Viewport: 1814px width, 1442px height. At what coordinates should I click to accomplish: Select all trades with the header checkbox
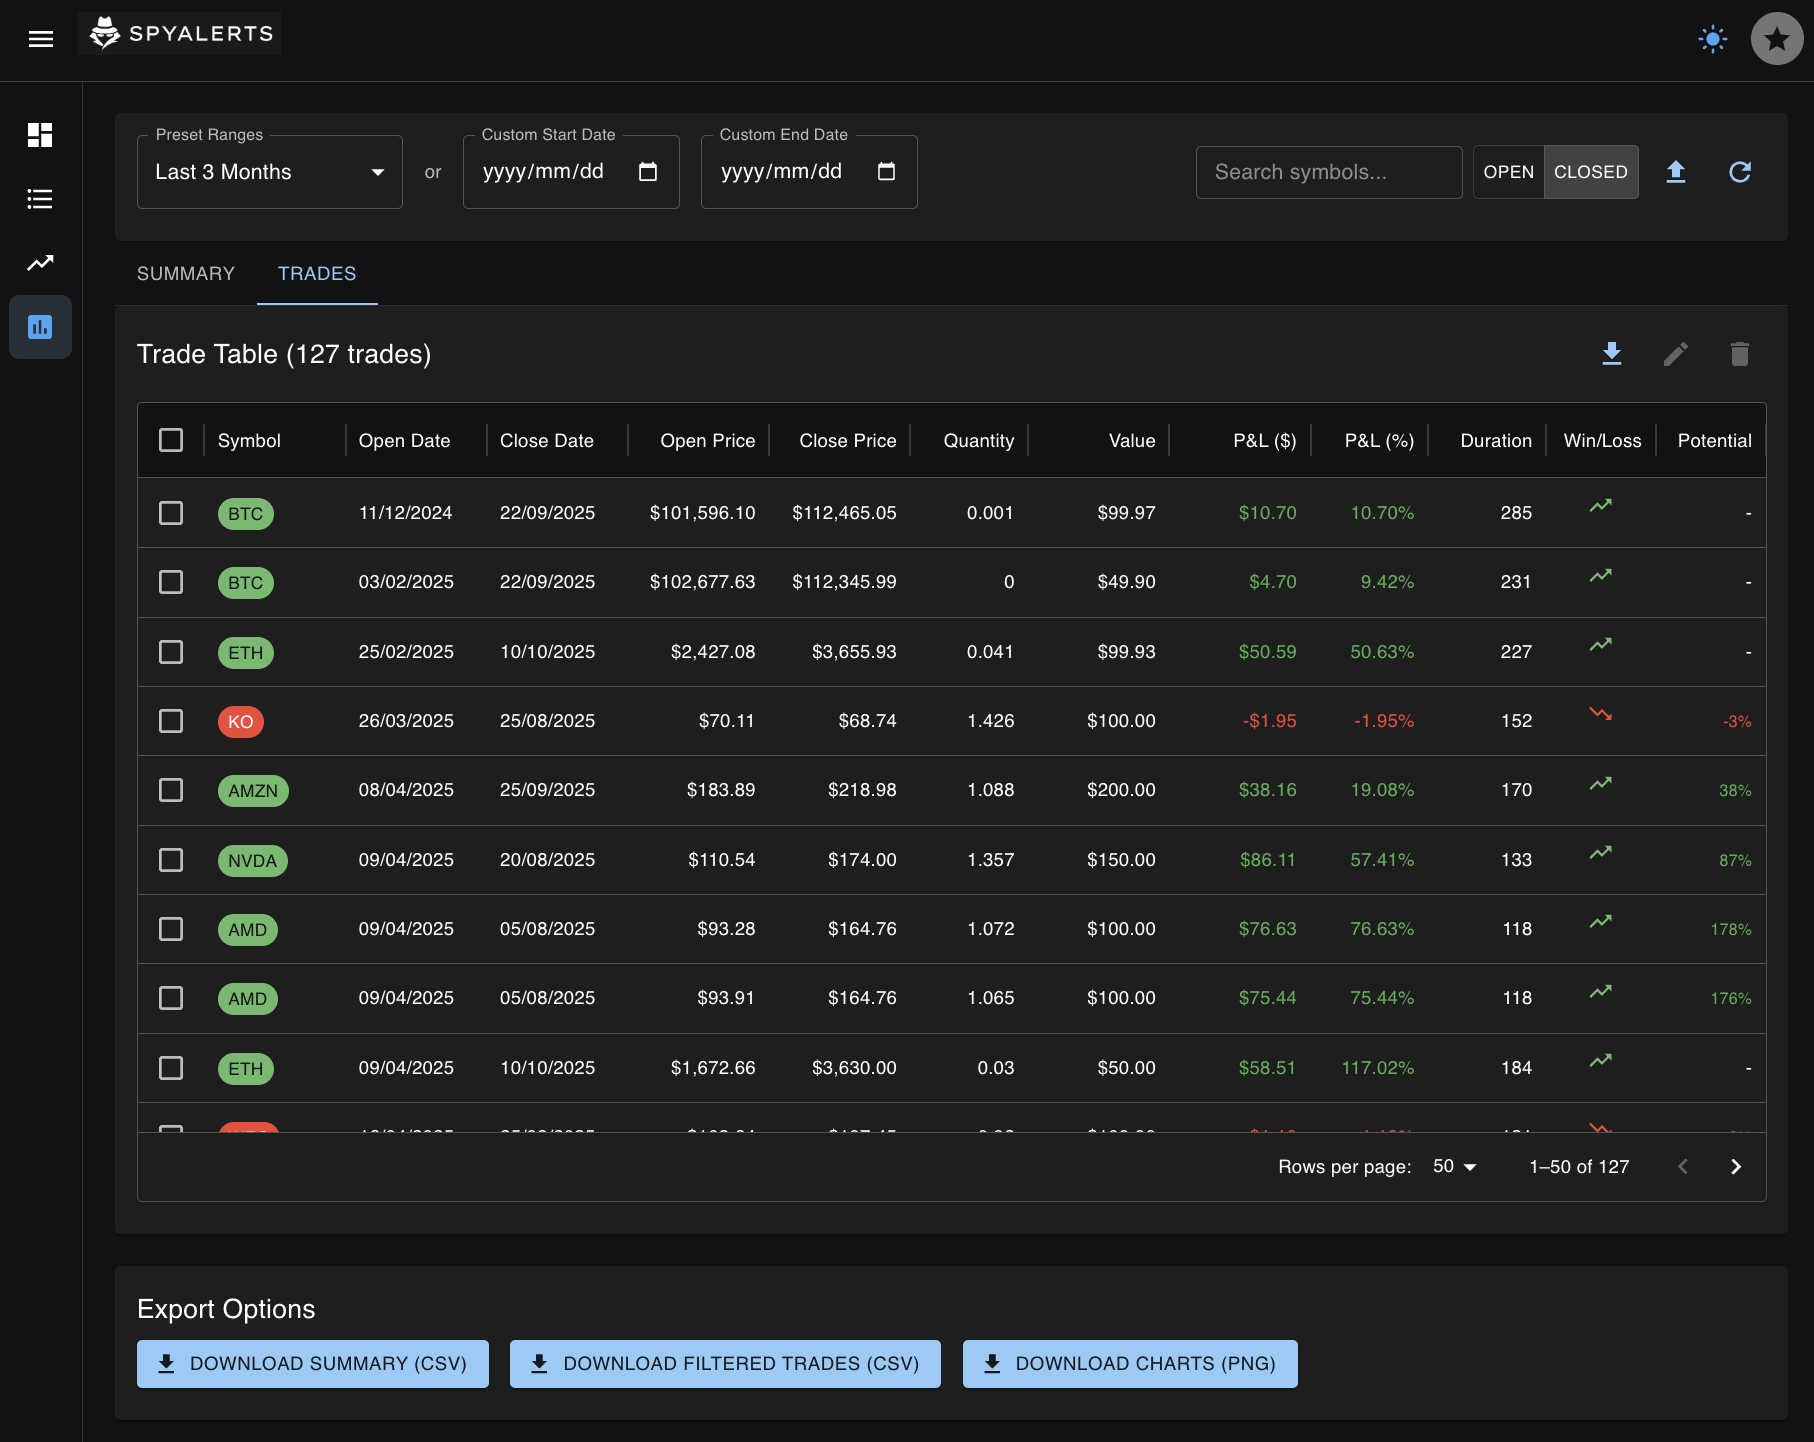click(x=171, y=439)
